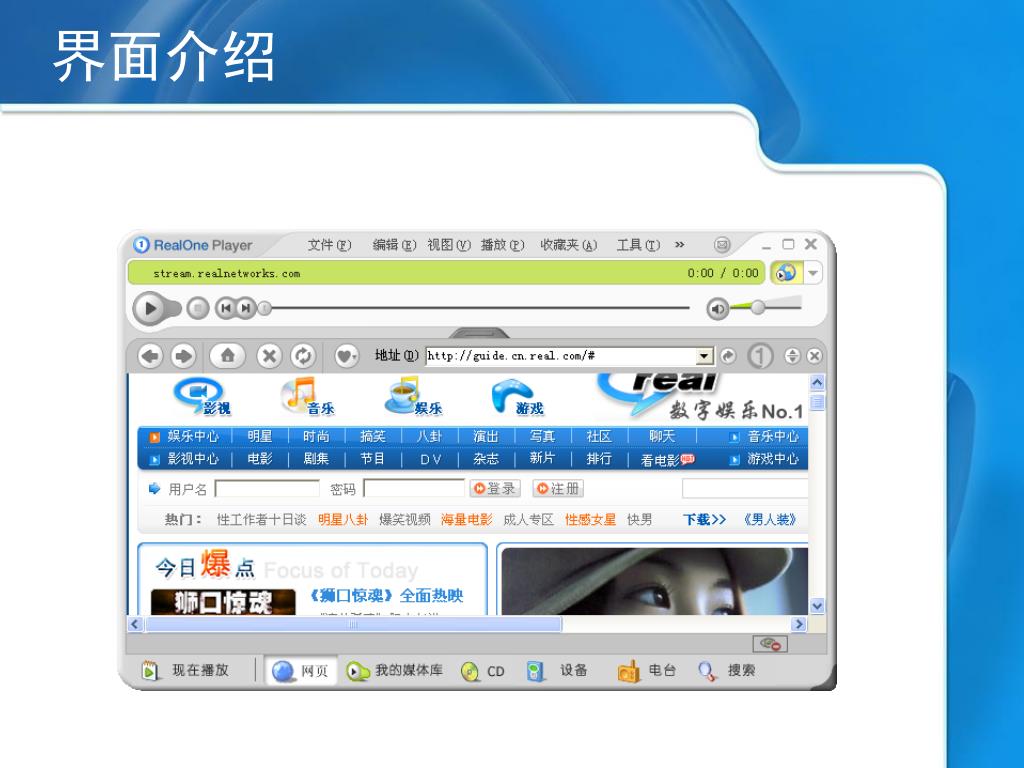1024x768 pixels.
Task: Open the dropdown arrow next to globe
Action: click(x=813, y=272)
